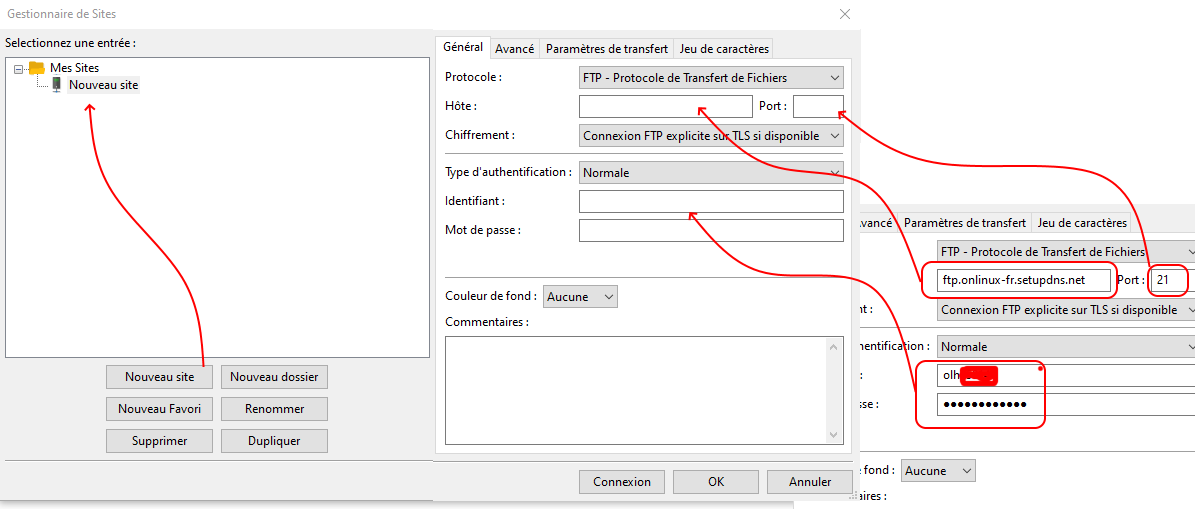This screenshot has width=1195, height=509.
Task: Click inside the Commentaires text area
Action: (637, 390)
